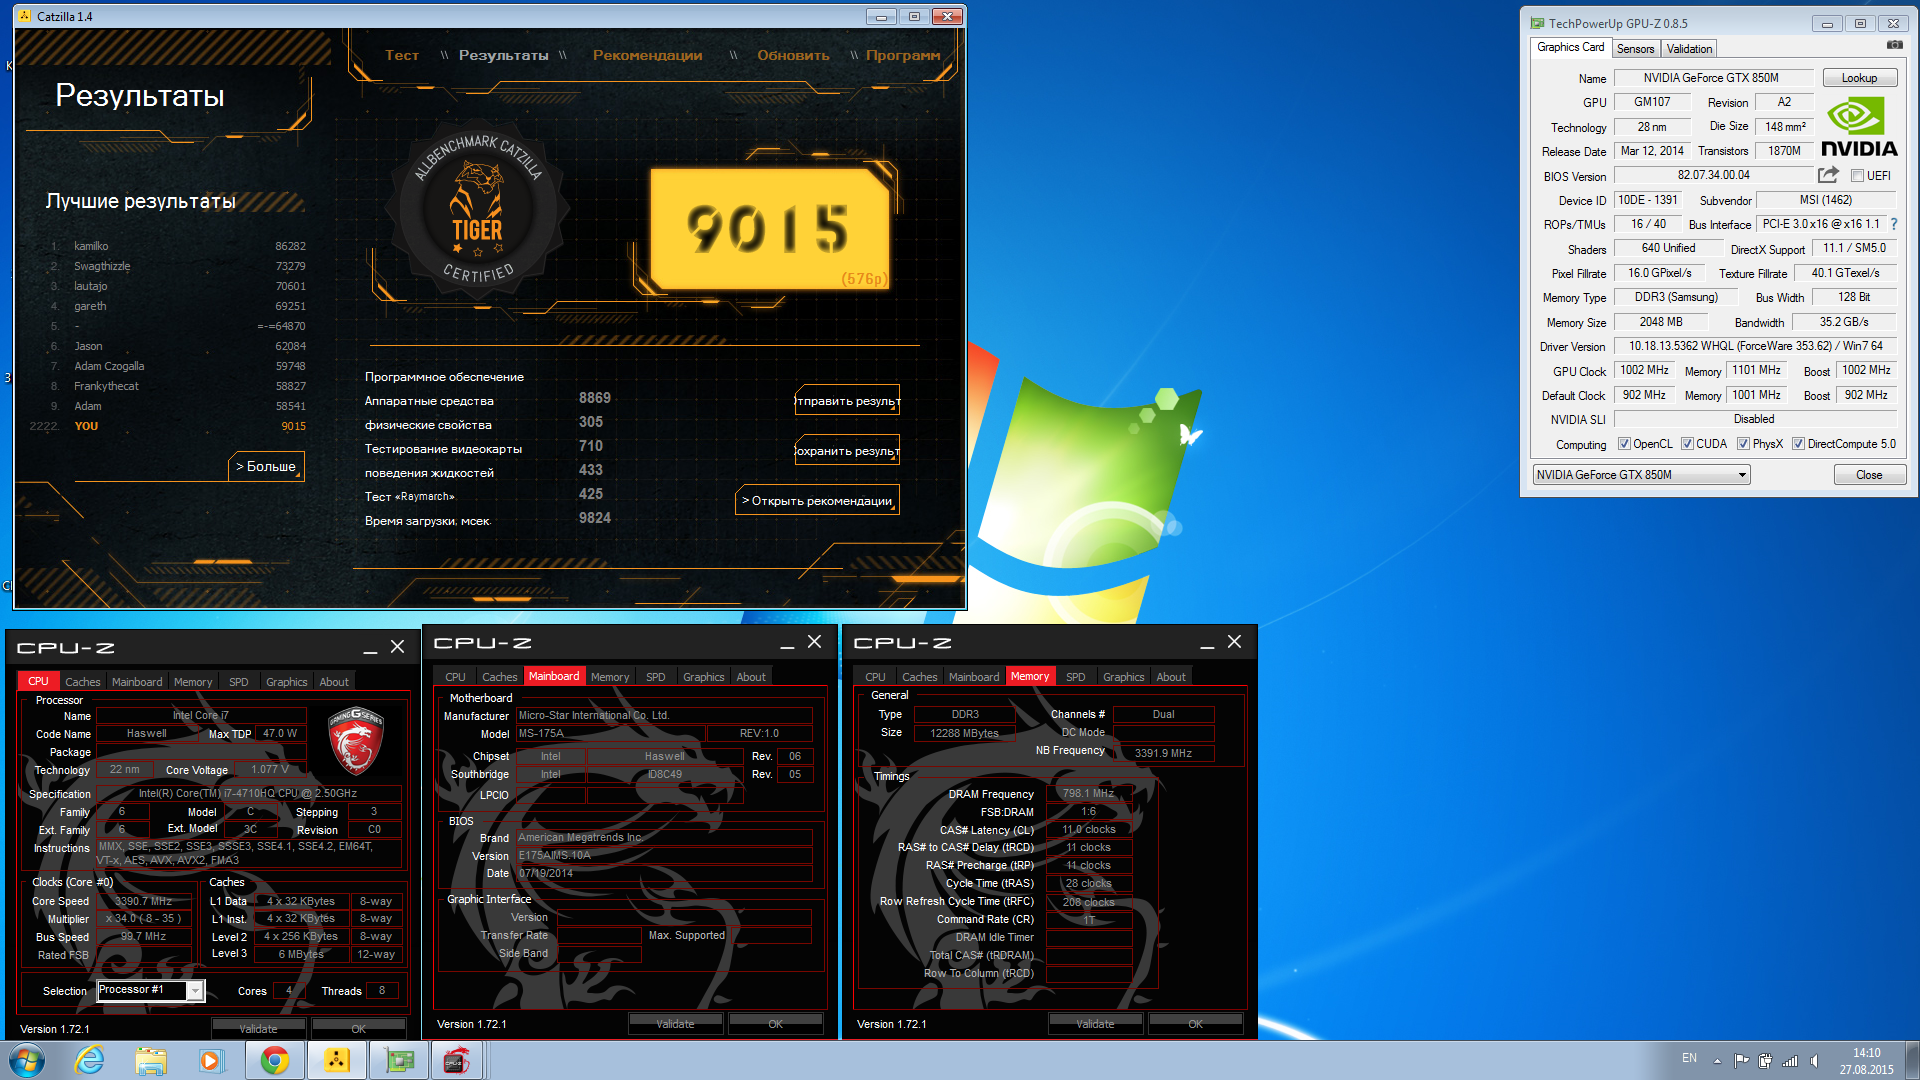The height and width of the screenshot is (1080, 1920).
Task: Switch to Catzilla yellow taskbar icon
Action: (337, 1060)
